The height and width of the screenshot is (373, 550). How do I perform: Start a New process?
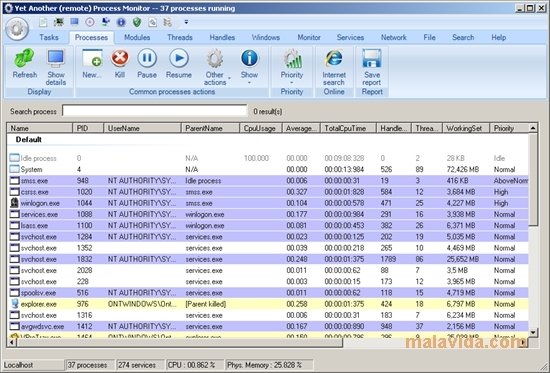click(92, 64)
